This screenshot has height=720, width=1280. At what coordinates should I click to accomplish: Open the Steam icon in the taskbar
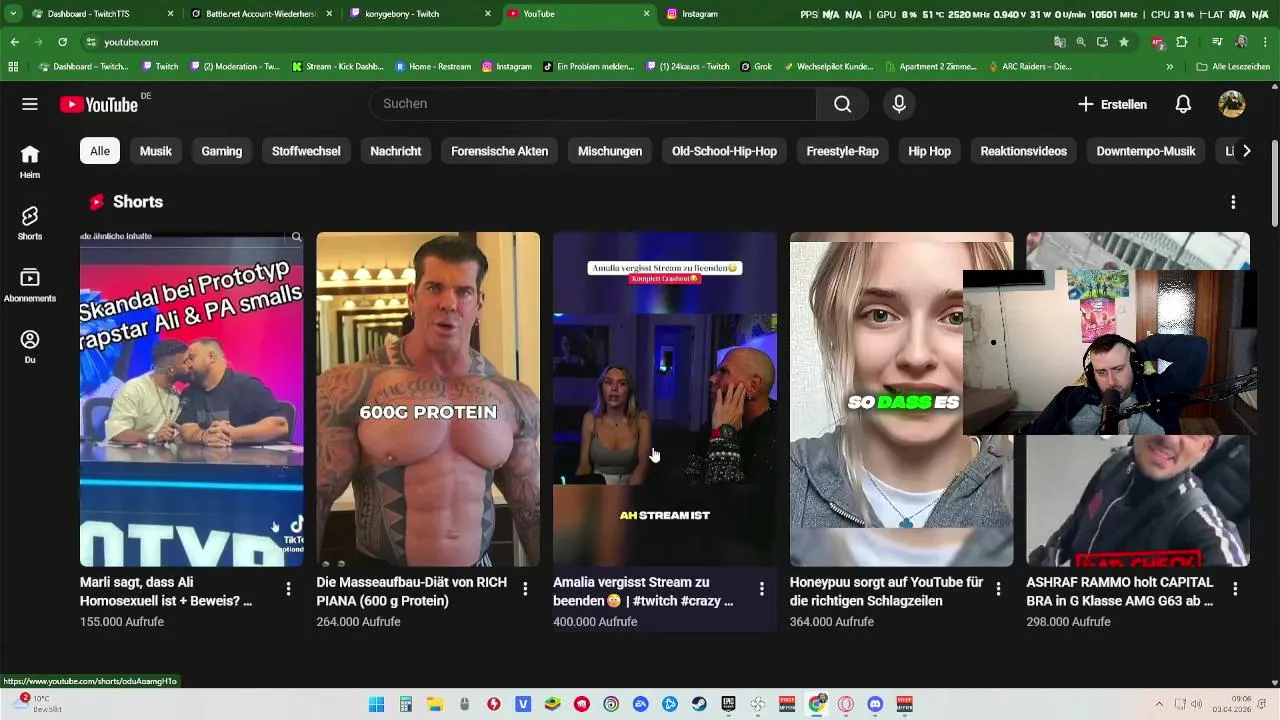(x=699, y=704)
